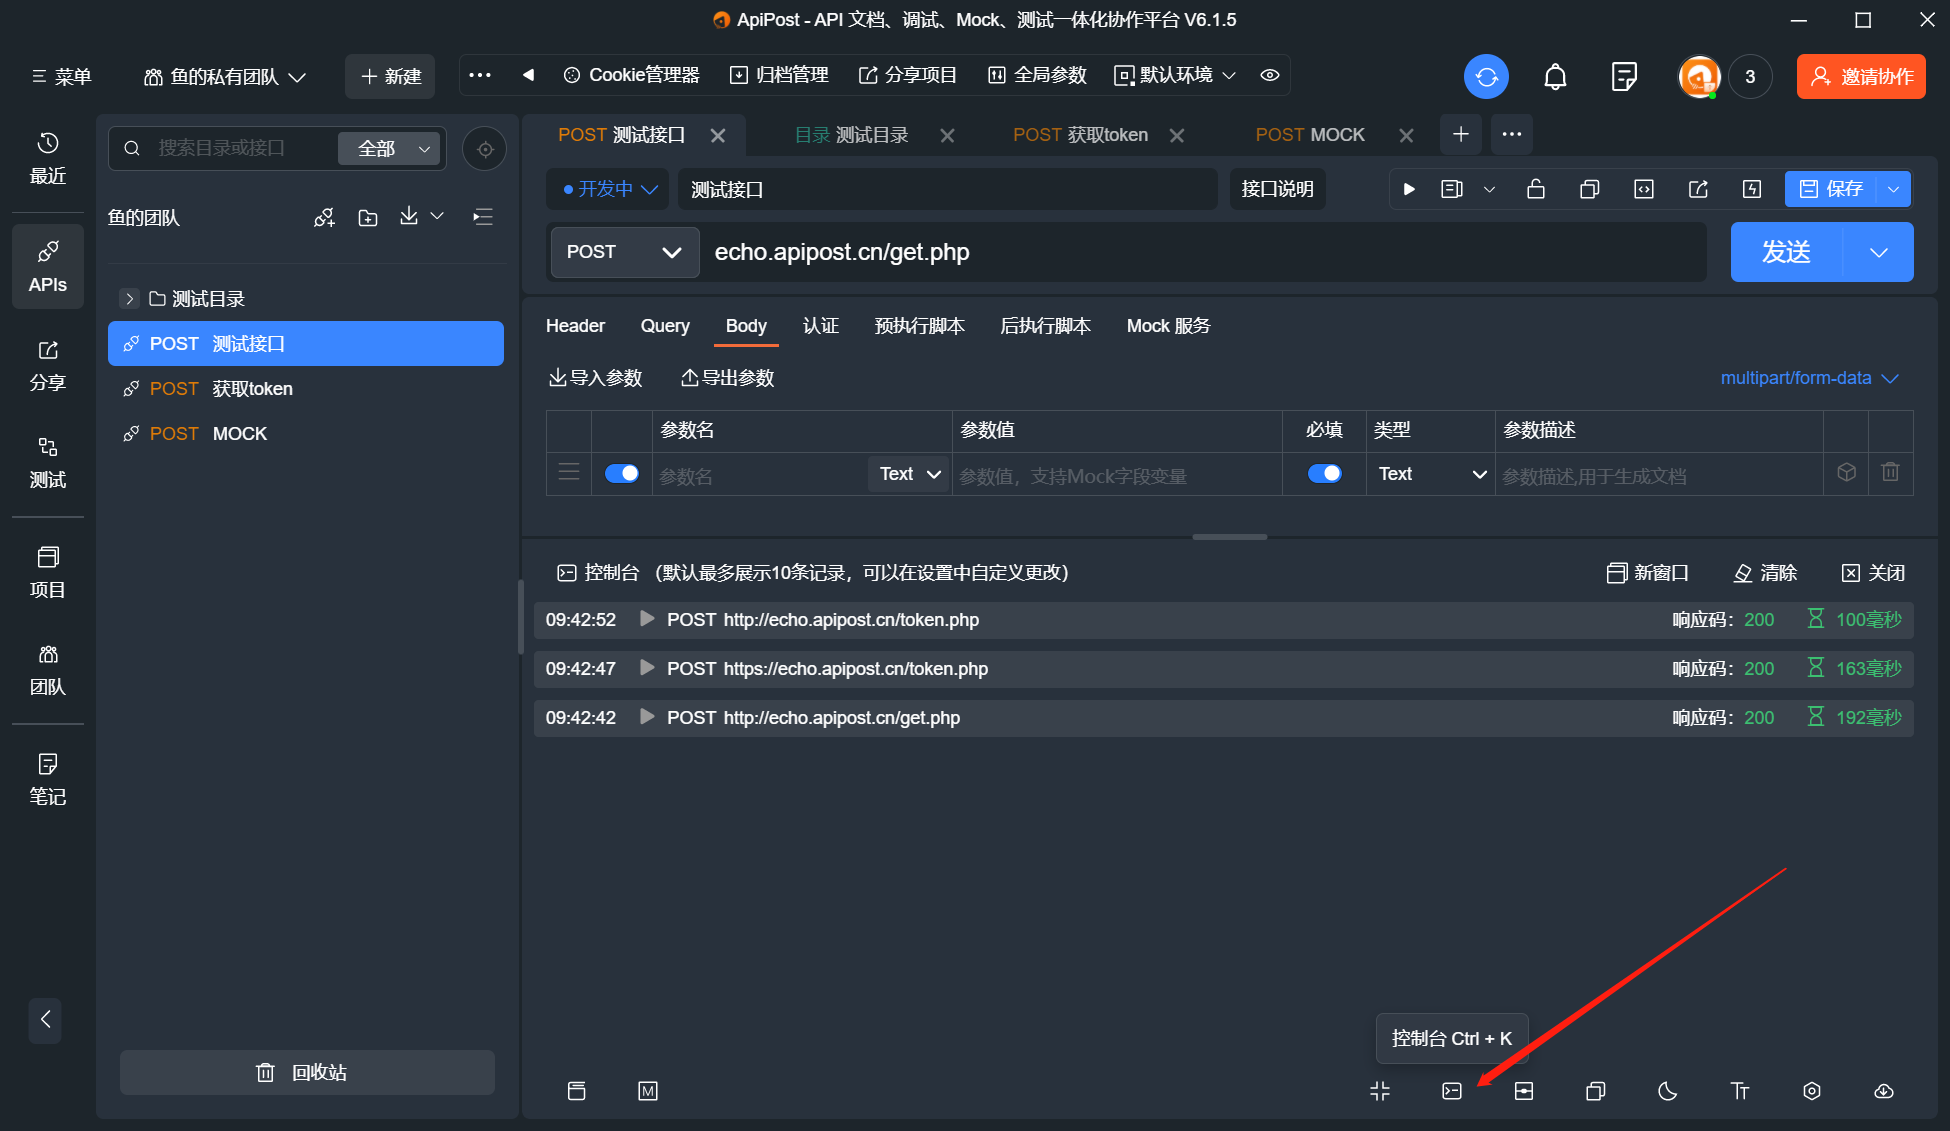The image size is (1950, 1131).
Task: Open the 回收站 recycle bin
Action: click(x=307, y=1072)
